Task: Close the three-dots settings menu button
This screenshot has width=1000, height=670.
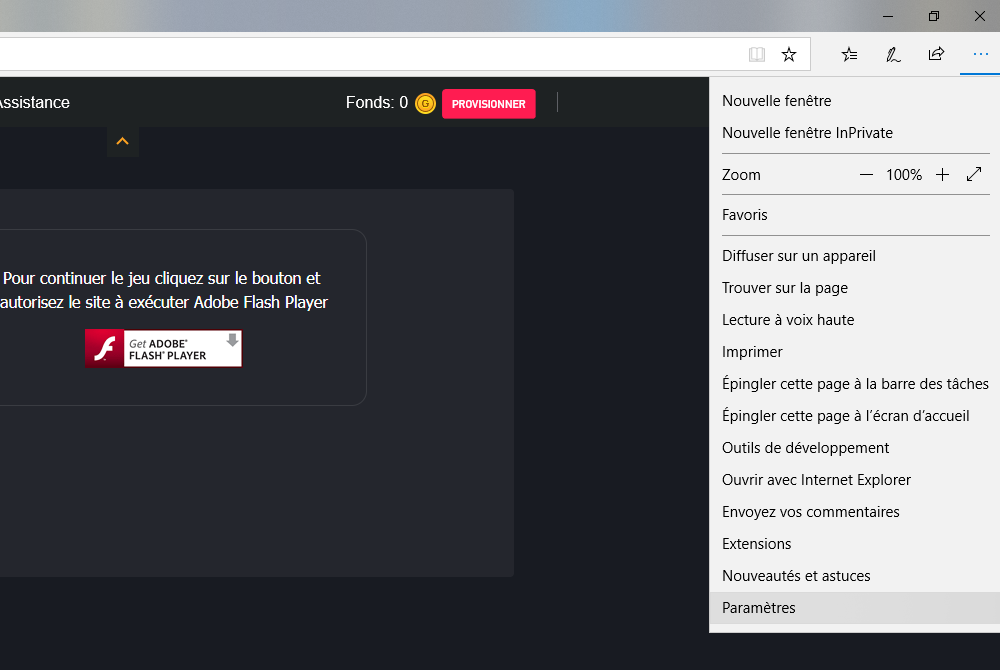Action: 980,55
